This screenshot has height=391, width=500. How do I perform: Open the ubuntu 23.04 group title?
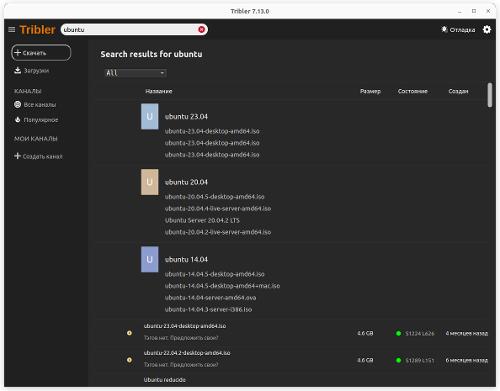point(186,117)
